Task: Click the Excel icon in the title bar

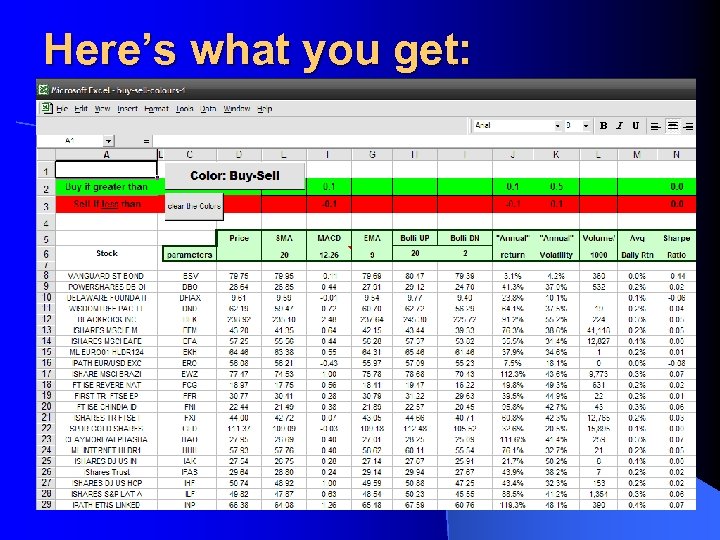Action: (44, 90)
